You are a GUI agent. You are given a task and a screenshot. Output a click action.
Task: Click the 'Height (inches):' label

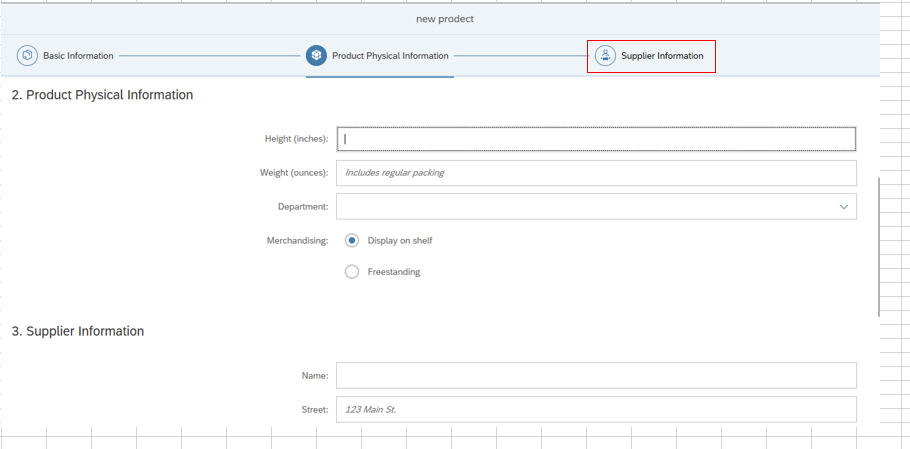[x=297, y=139]
